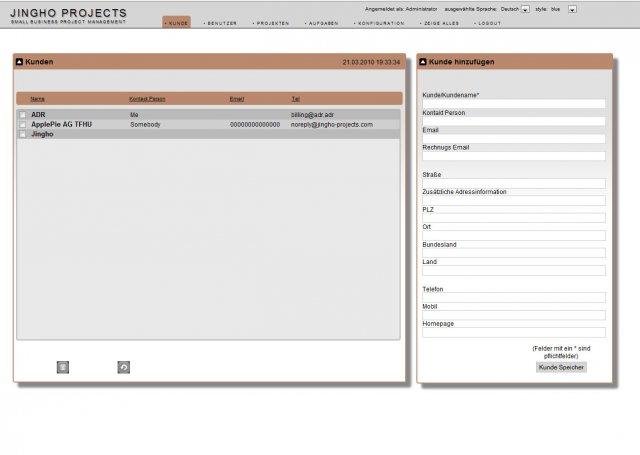Tick the checkbox for customer Jingho
The image size is (640, 455).
23,134
